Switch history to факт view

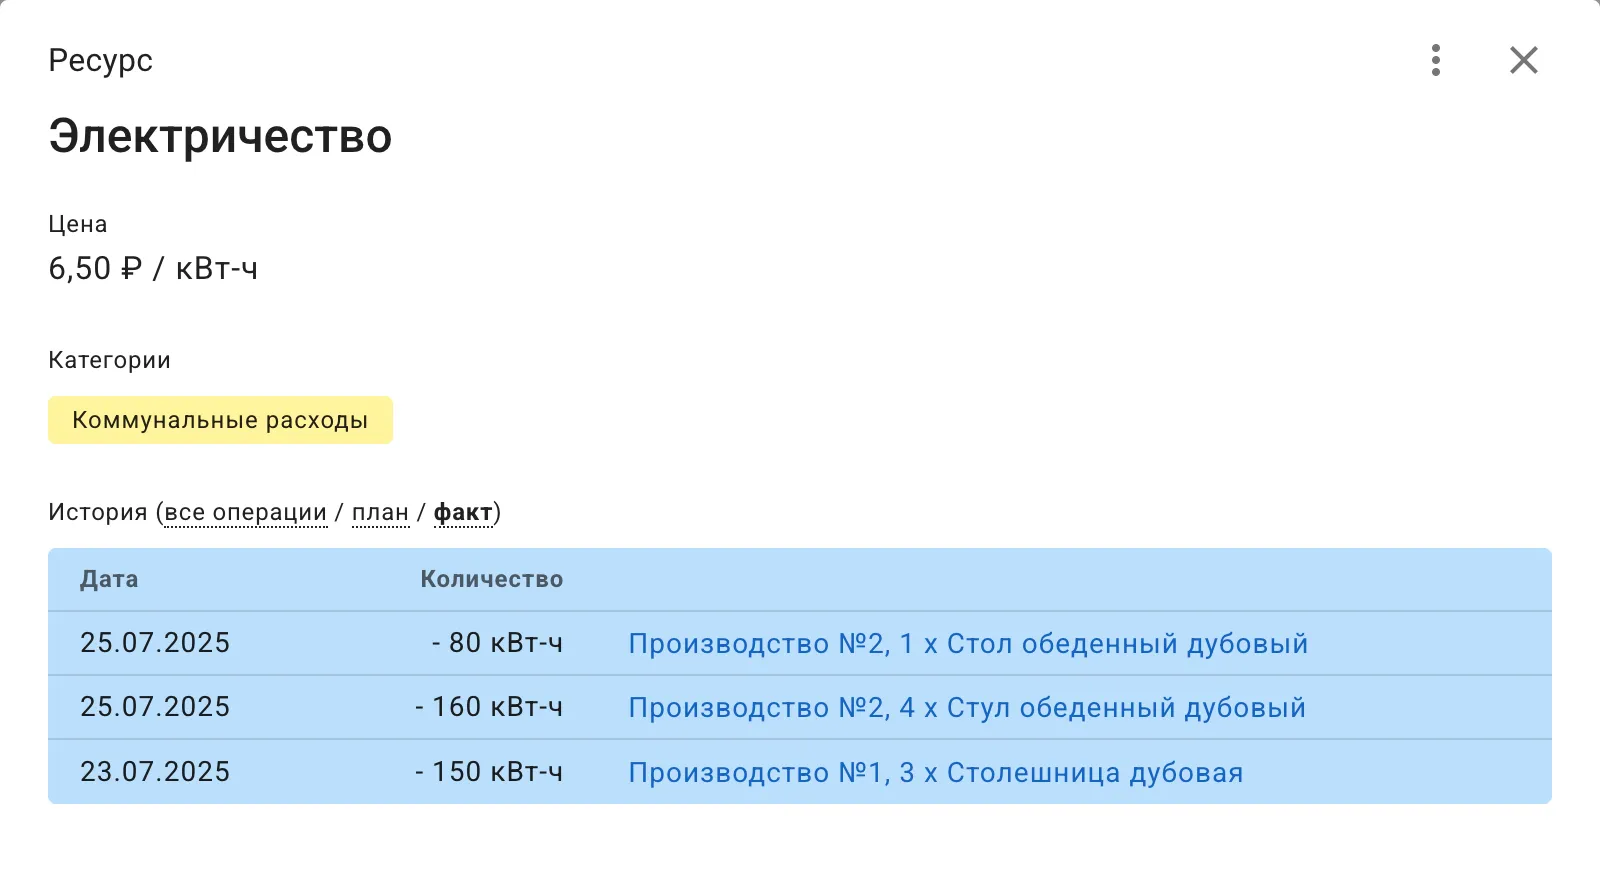(464, 511)
